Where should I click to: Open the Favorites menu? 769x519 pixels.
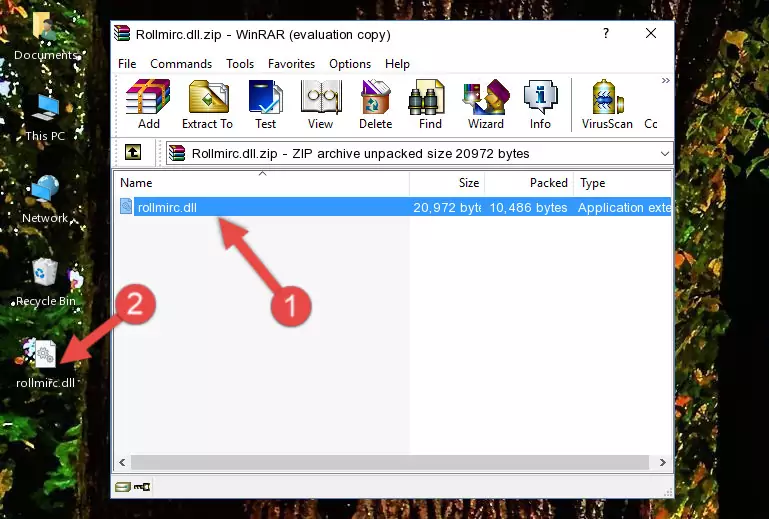click(291, 64)
